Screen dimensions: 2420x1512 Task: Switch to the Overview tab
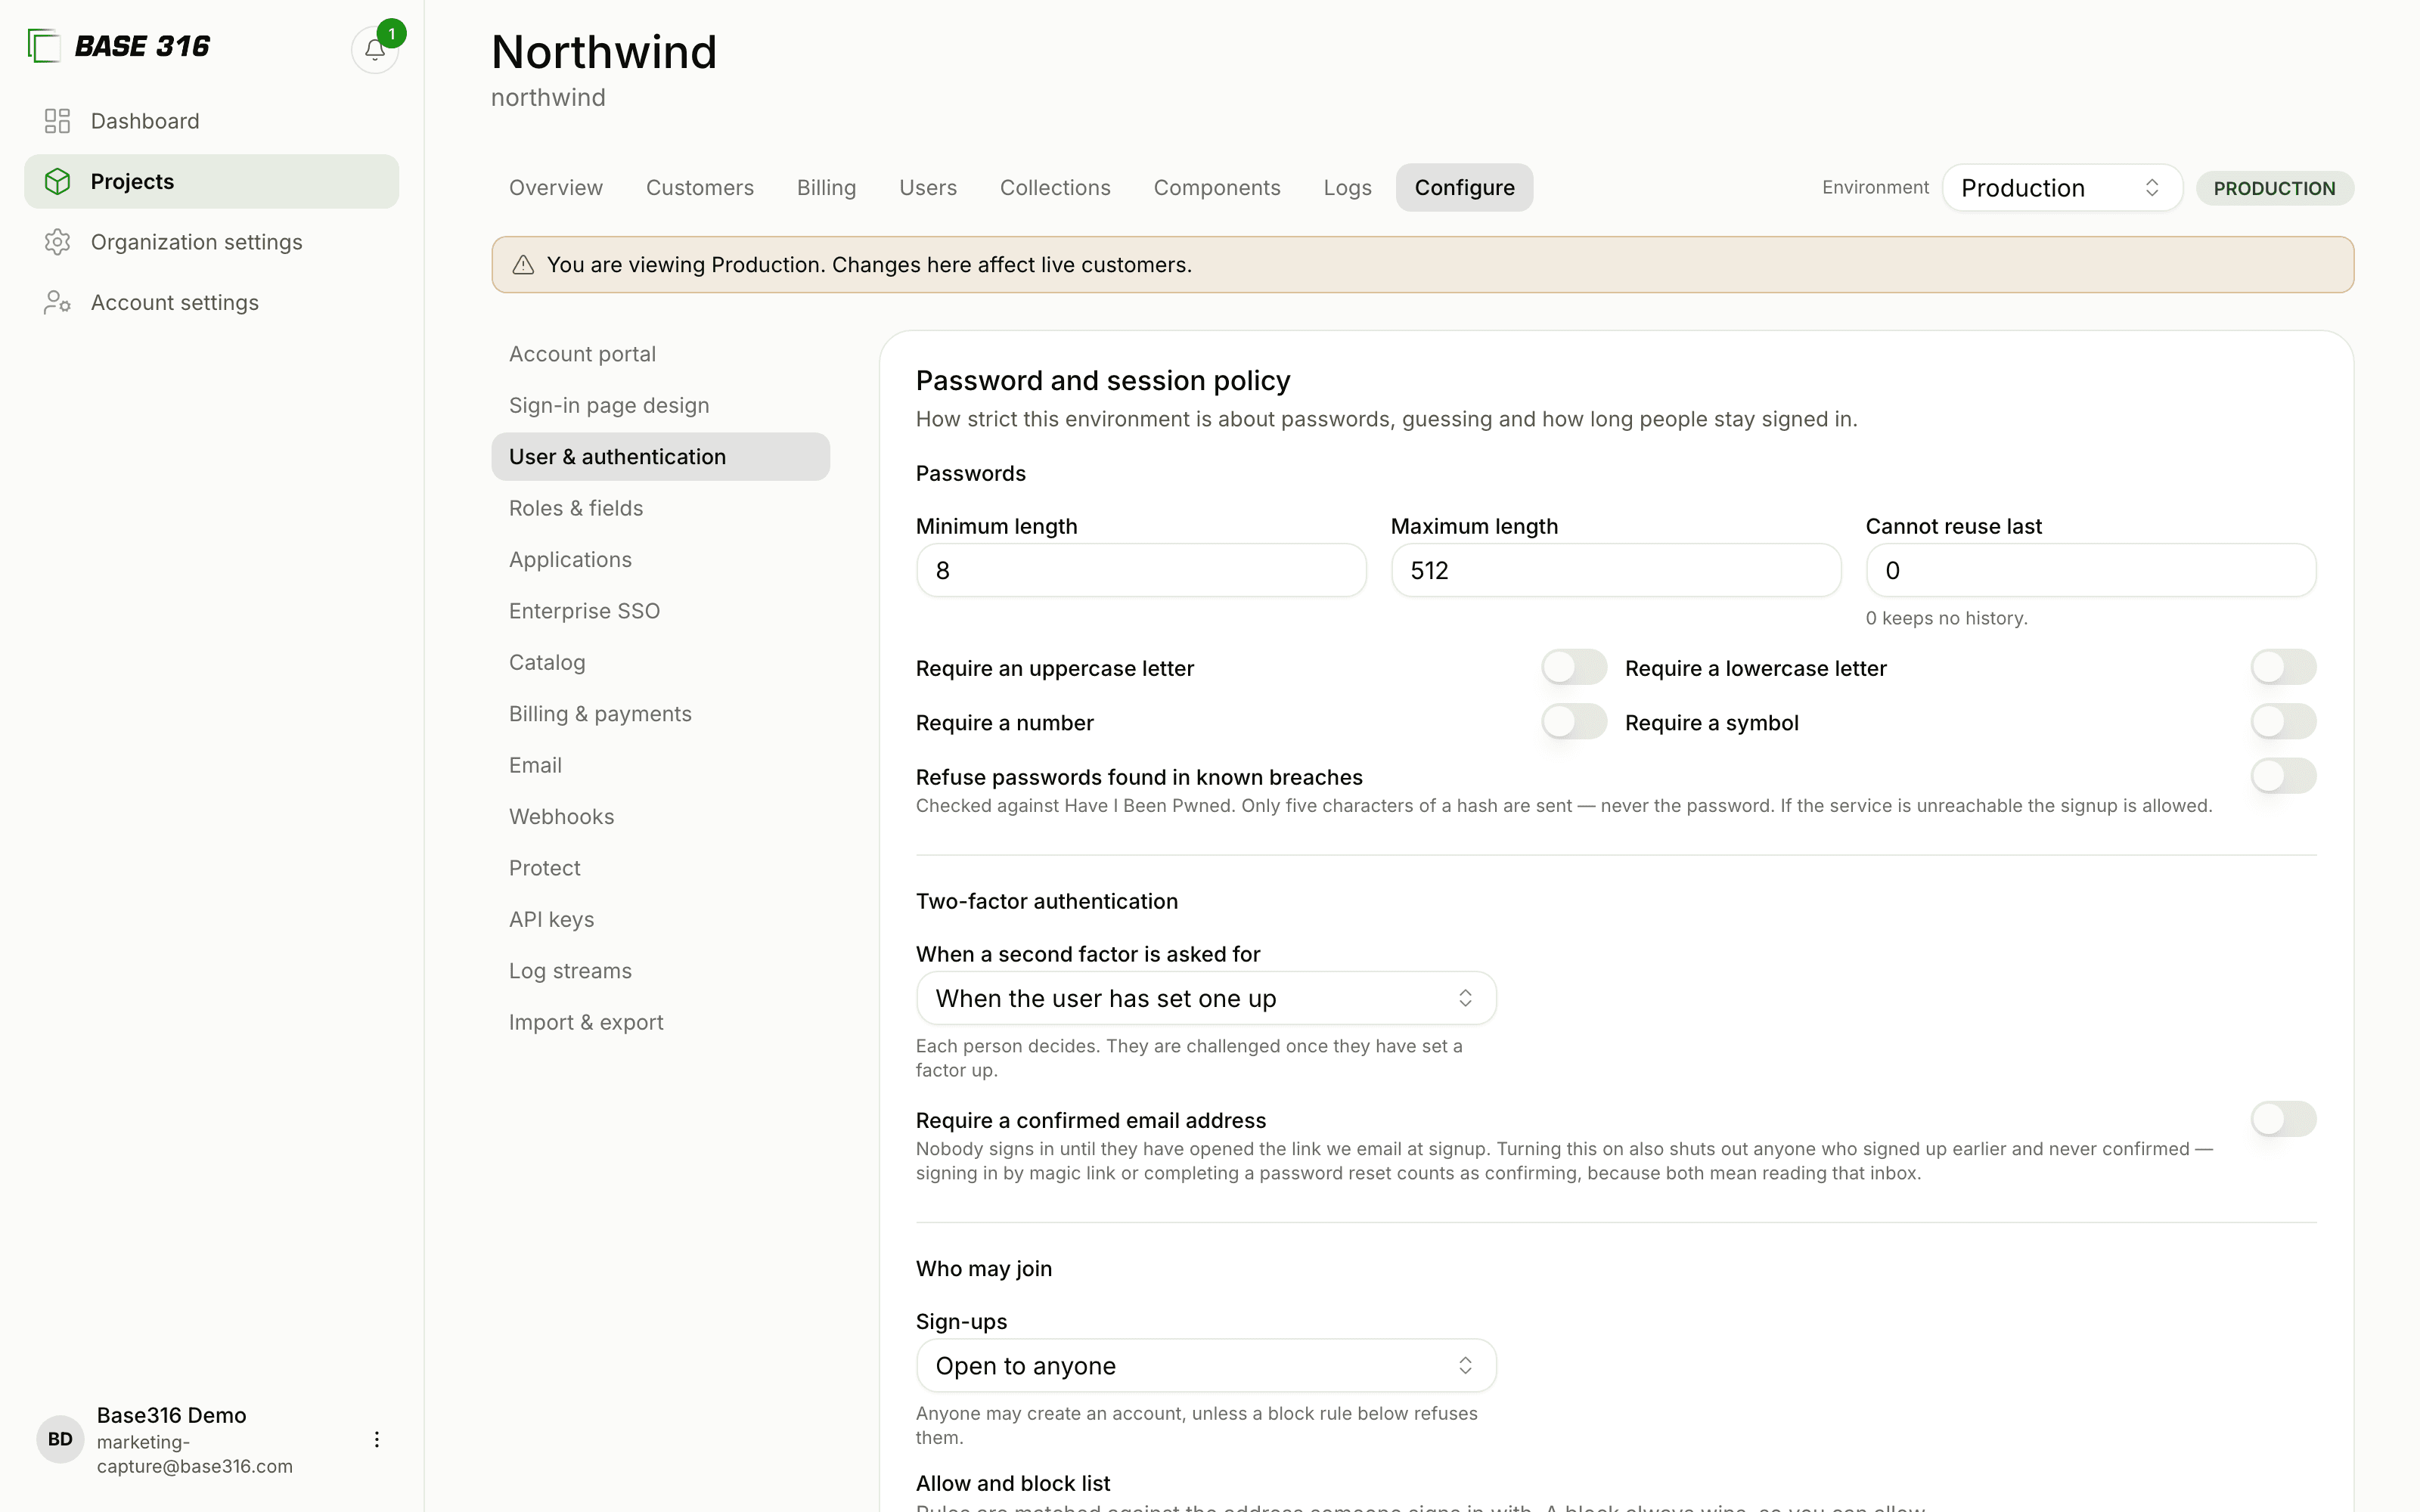pyautogui.click(x=556, y=188)
